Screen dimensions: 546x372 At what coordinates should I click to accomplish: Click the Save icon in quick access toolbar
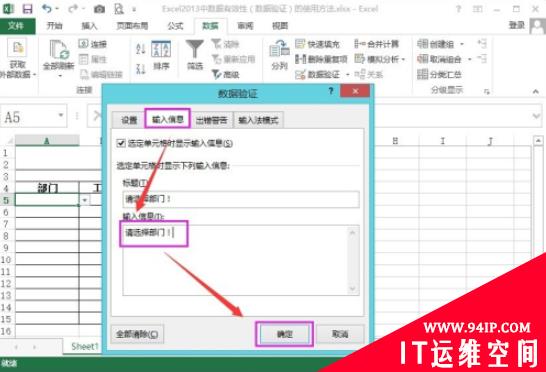coord(27,8)
